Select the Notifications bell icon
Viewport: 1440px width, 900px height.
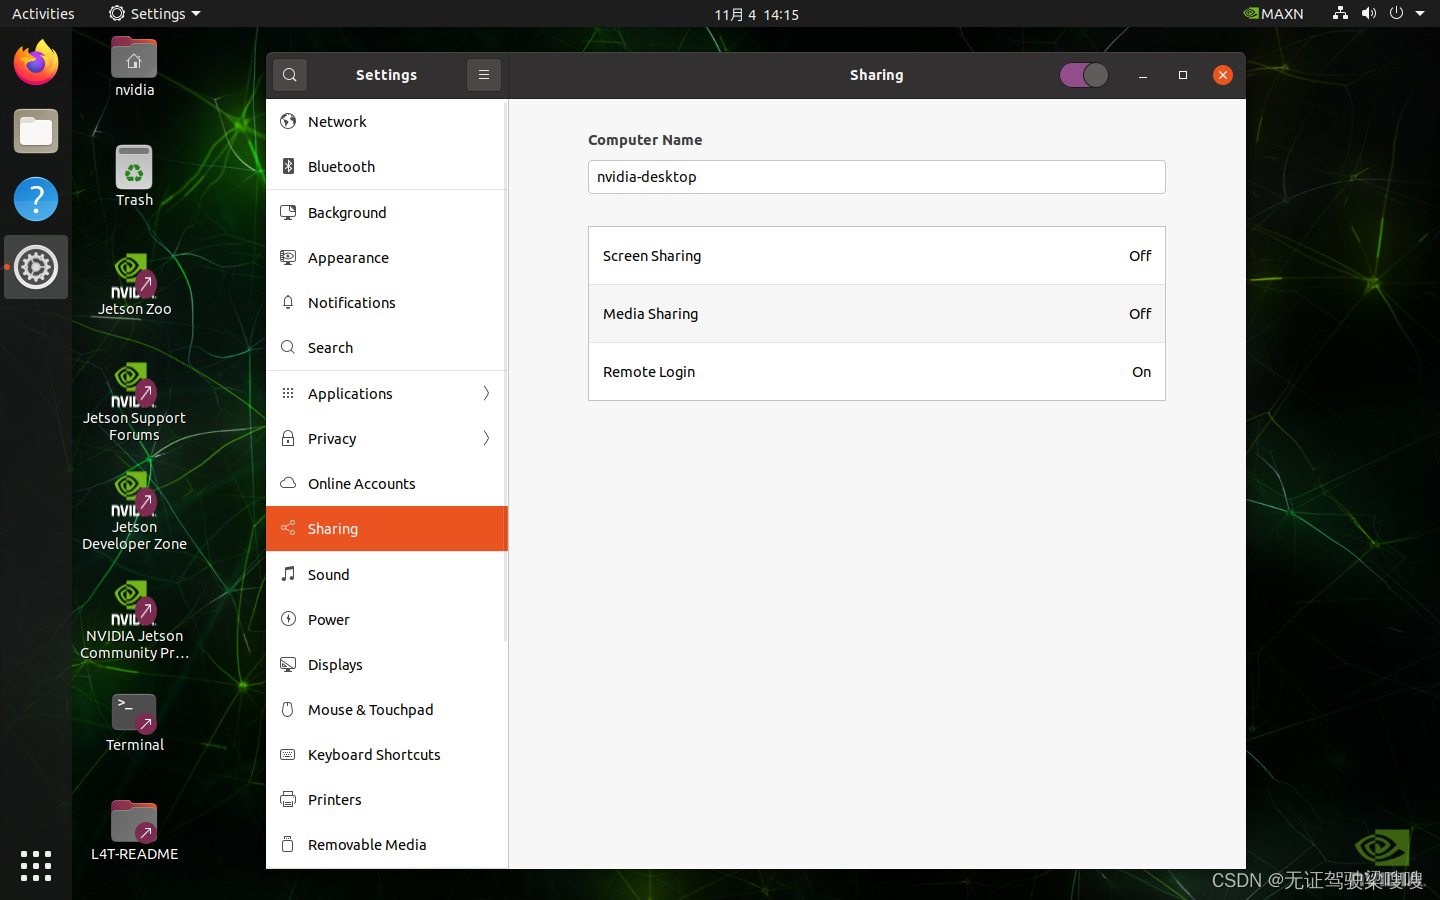288,302
